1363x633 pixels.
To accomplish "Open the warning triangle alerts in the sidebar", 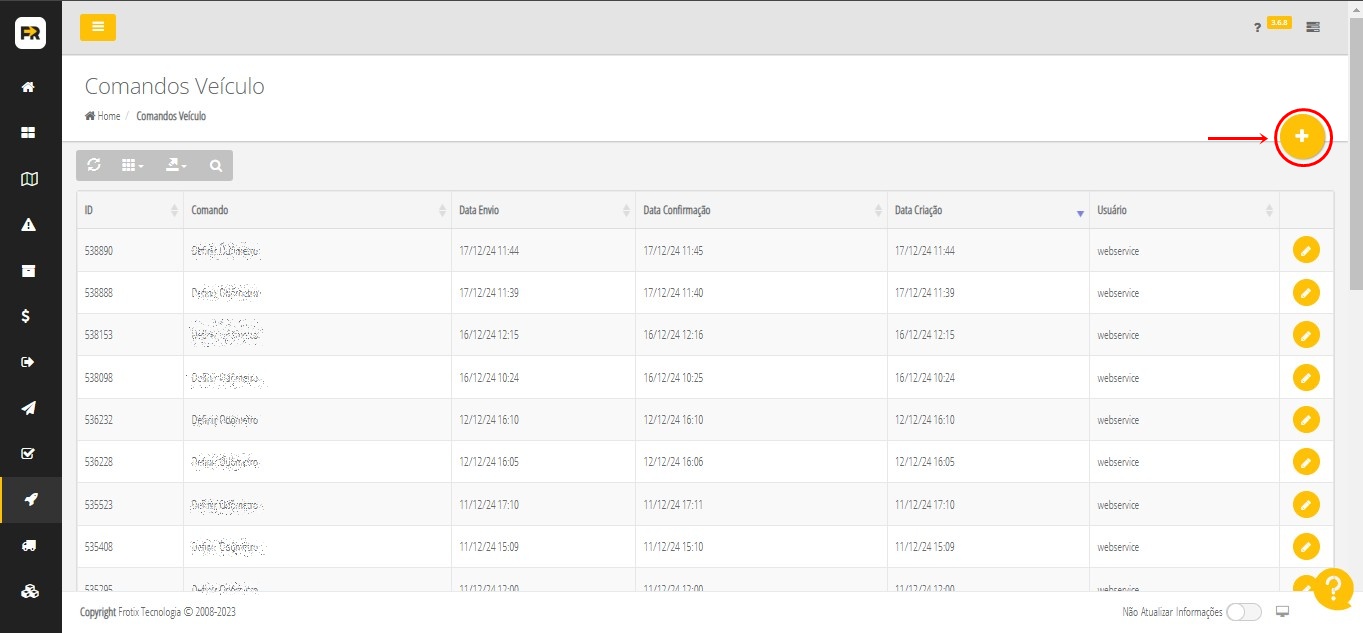I will pyautogui.click(x=29, y=225).
